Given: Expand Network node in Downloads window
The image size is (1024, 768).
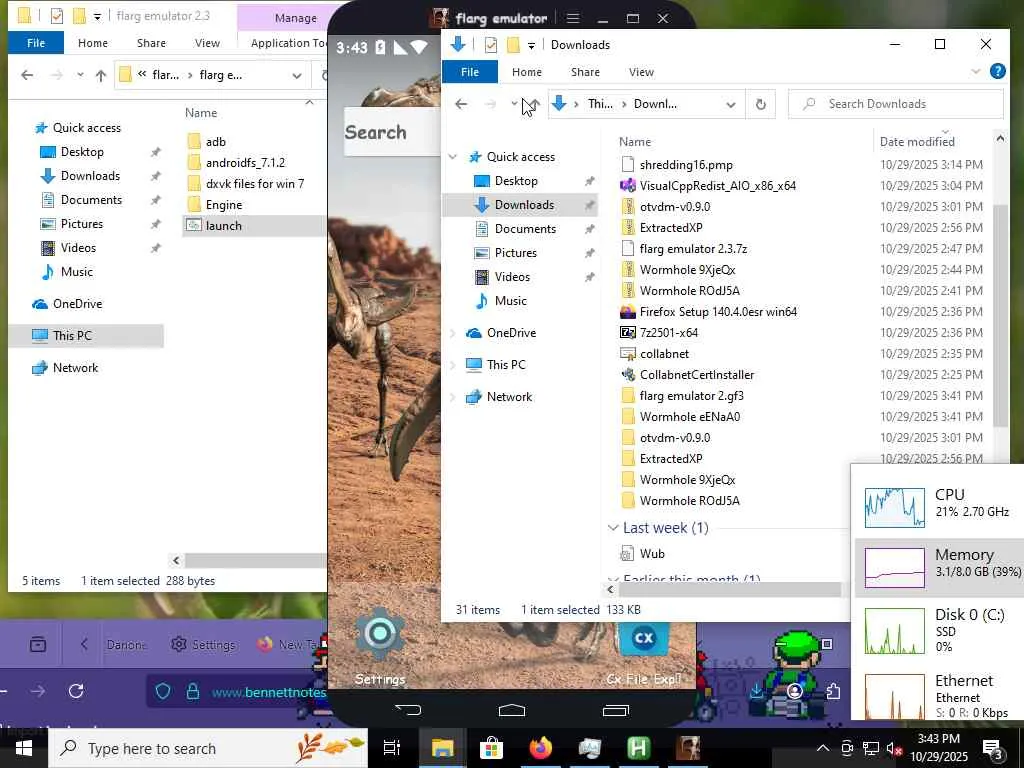Looking at the screenshot, I should [453, 397].
